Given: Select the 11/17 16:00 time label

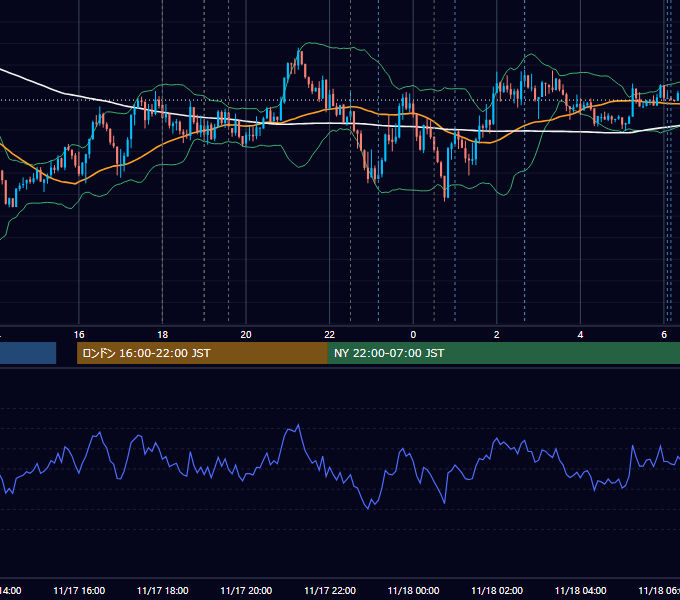Looking at the screenshot, I should point(79,590).
